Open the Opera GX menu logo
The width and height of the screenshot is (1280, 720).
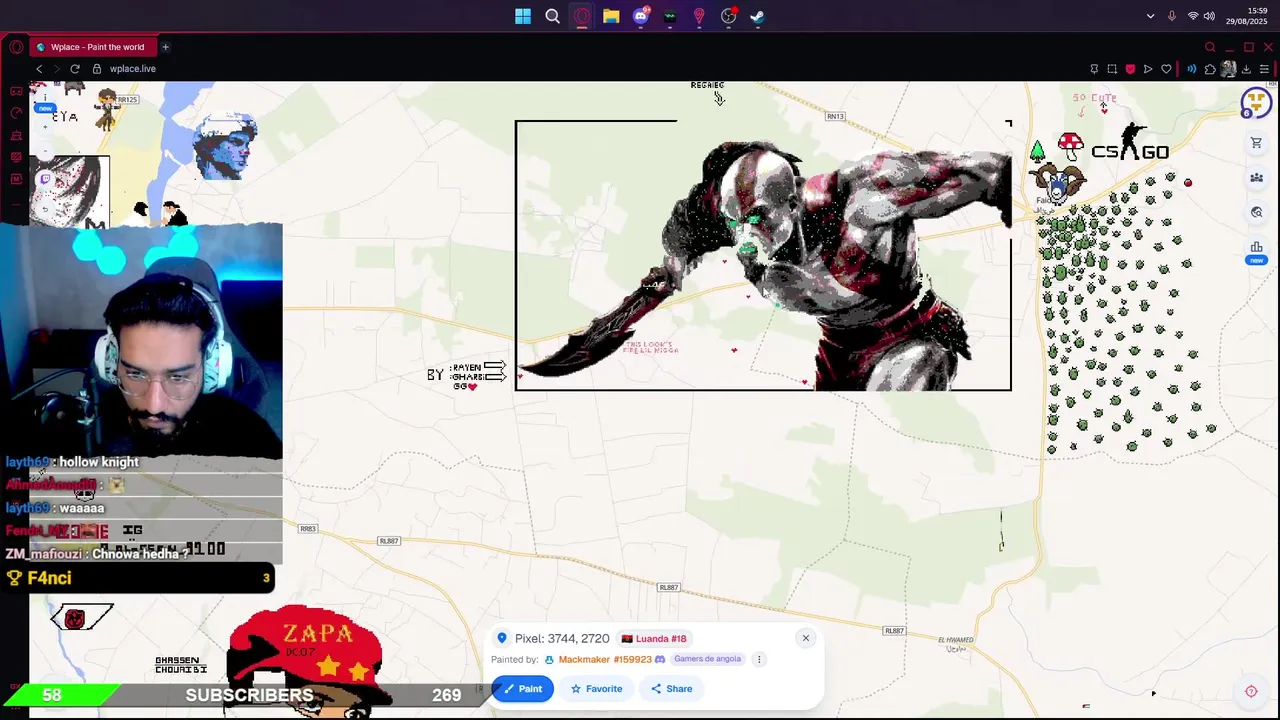tap(16, 47)
